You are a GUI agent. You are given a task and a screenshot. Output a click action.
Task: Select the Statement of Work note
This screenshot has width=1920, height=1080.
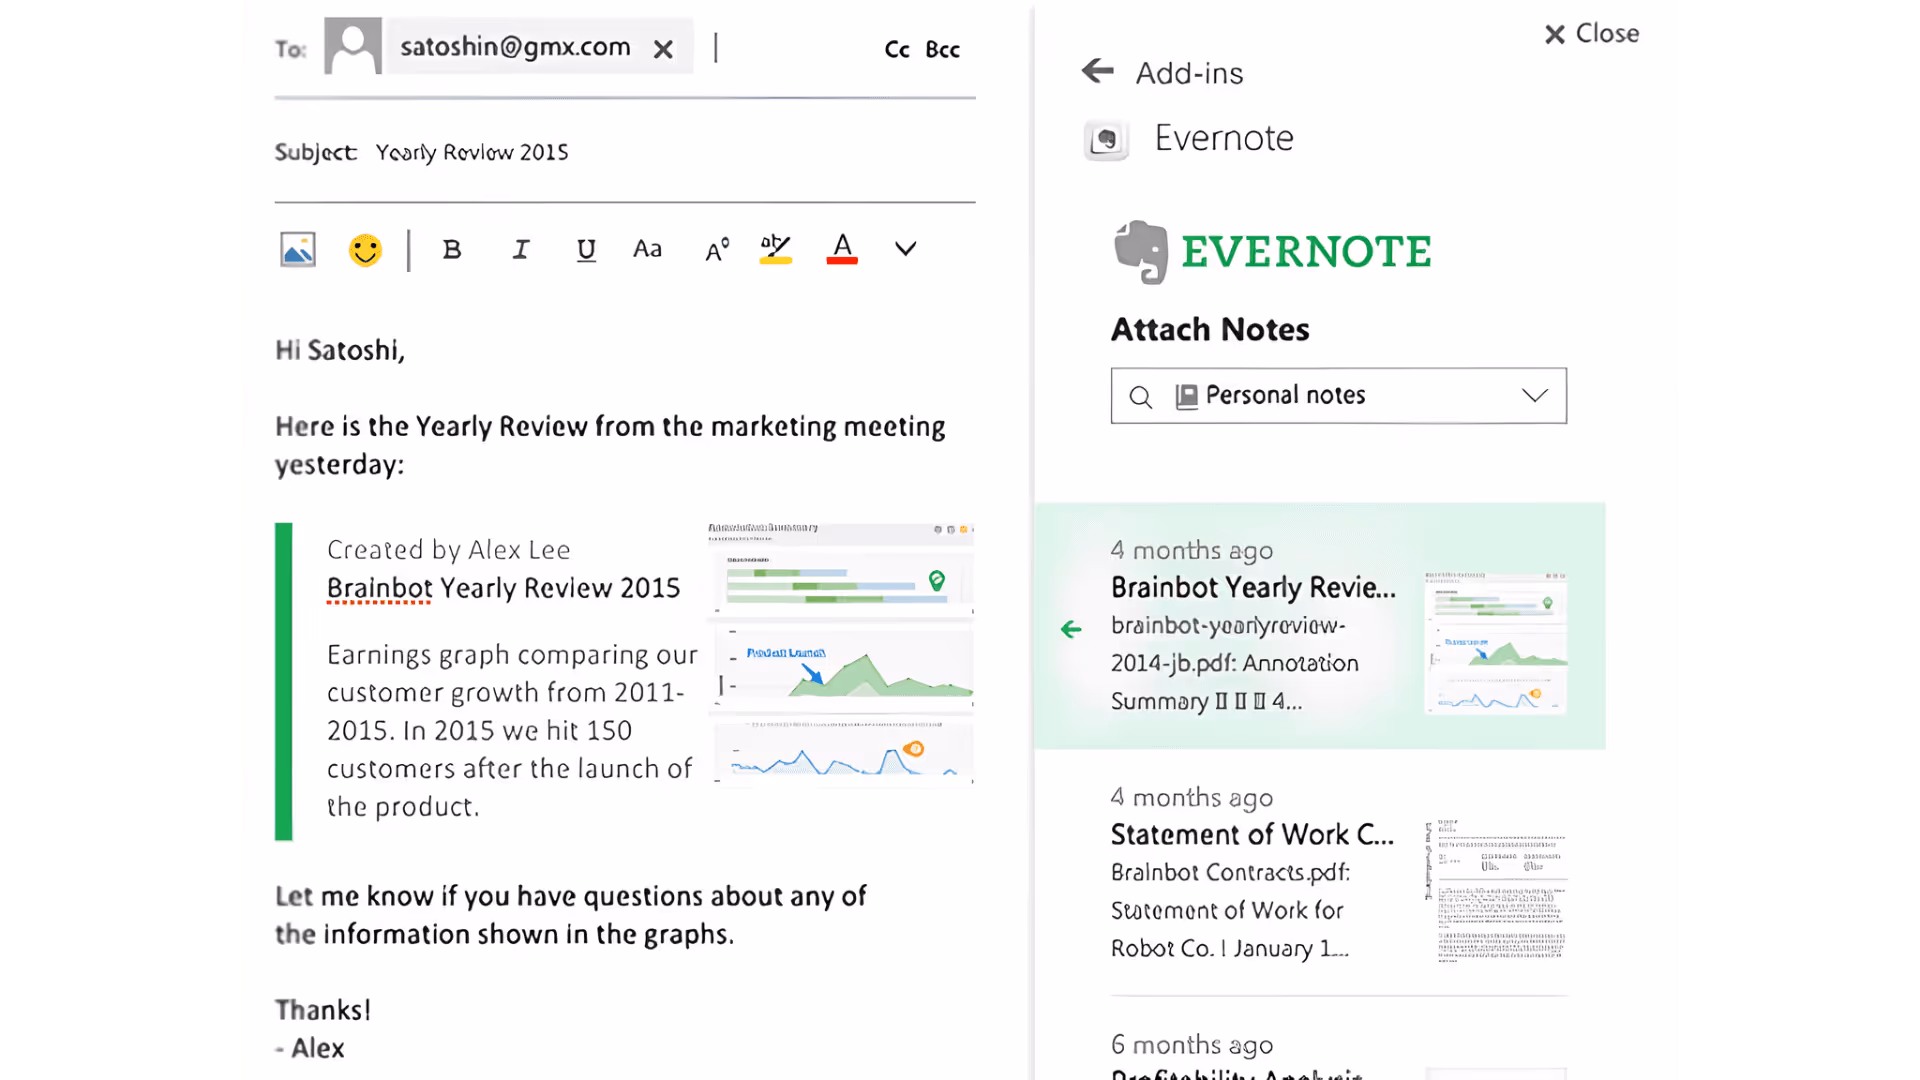[1338, 873]
